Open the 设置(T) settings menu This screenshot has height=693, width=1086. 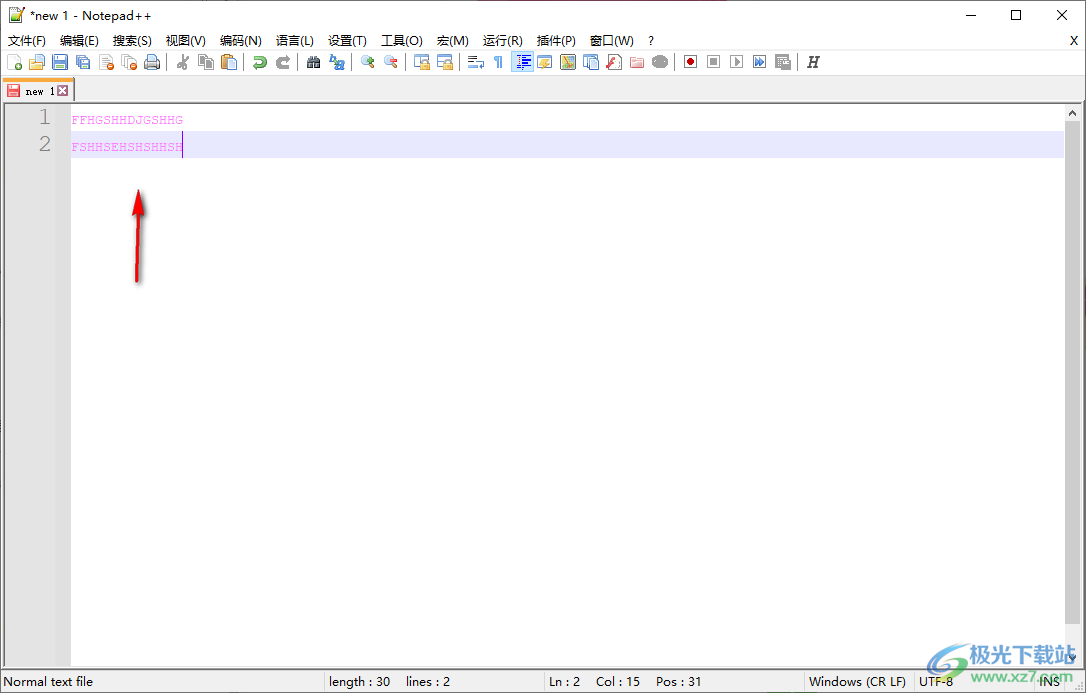346,40
